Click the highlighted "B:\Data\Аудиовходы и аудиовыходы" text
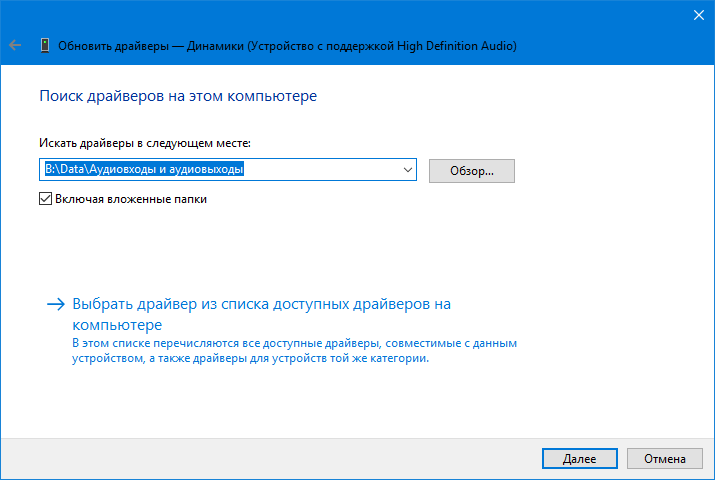Viewport: 715px width, 480px height. pyautogui.click(x=144, y=171)
